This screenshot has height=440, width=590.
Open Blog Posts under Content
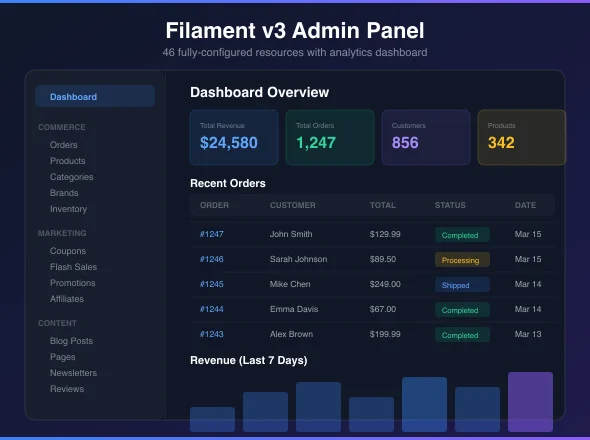(71, 341)
